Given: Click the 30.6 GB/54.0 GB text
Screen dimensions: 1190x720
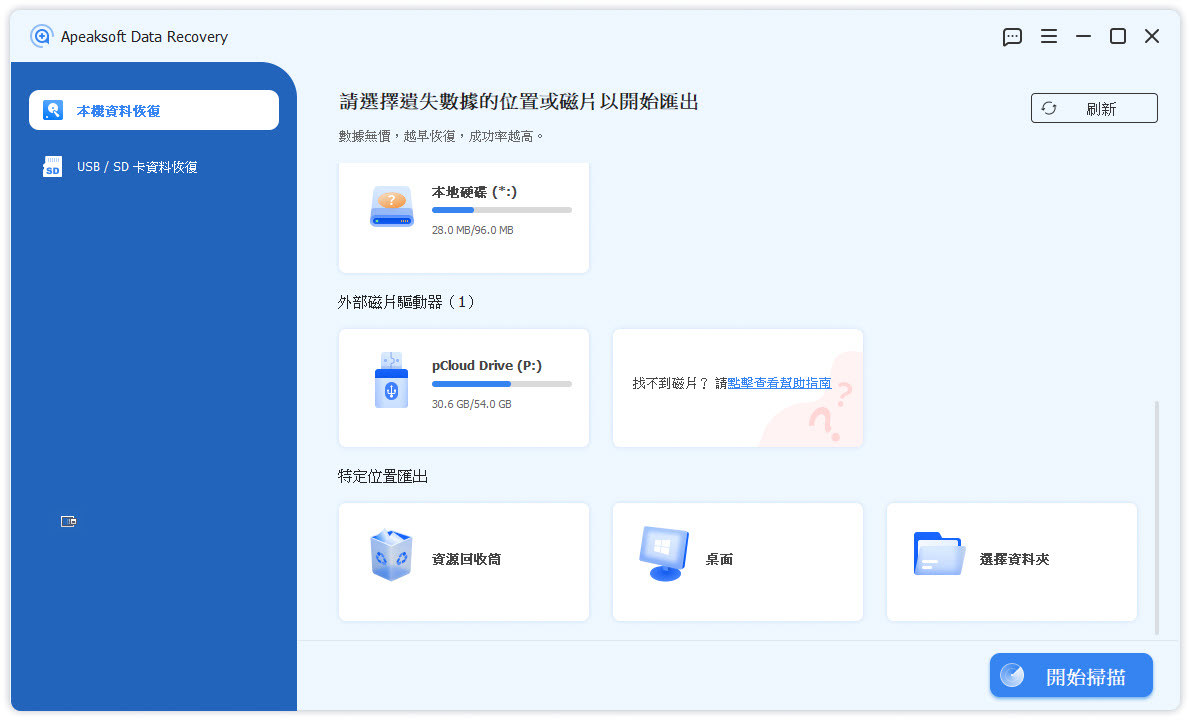Looking at the screenshot, I should (x=471, y=404).
